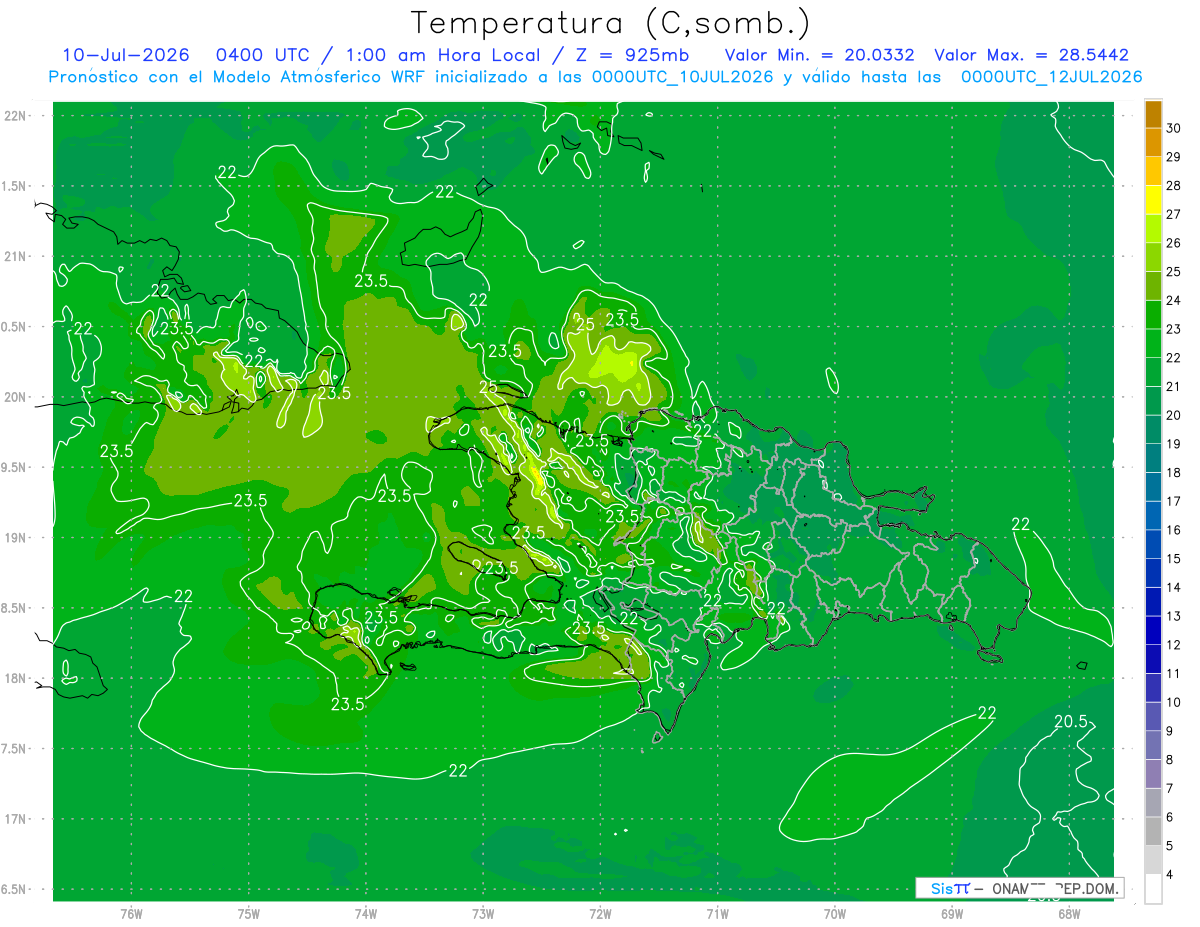Click the '69W' longitude axis label
This screenshot has height=927, width=1200.
(x=952, y=914)
